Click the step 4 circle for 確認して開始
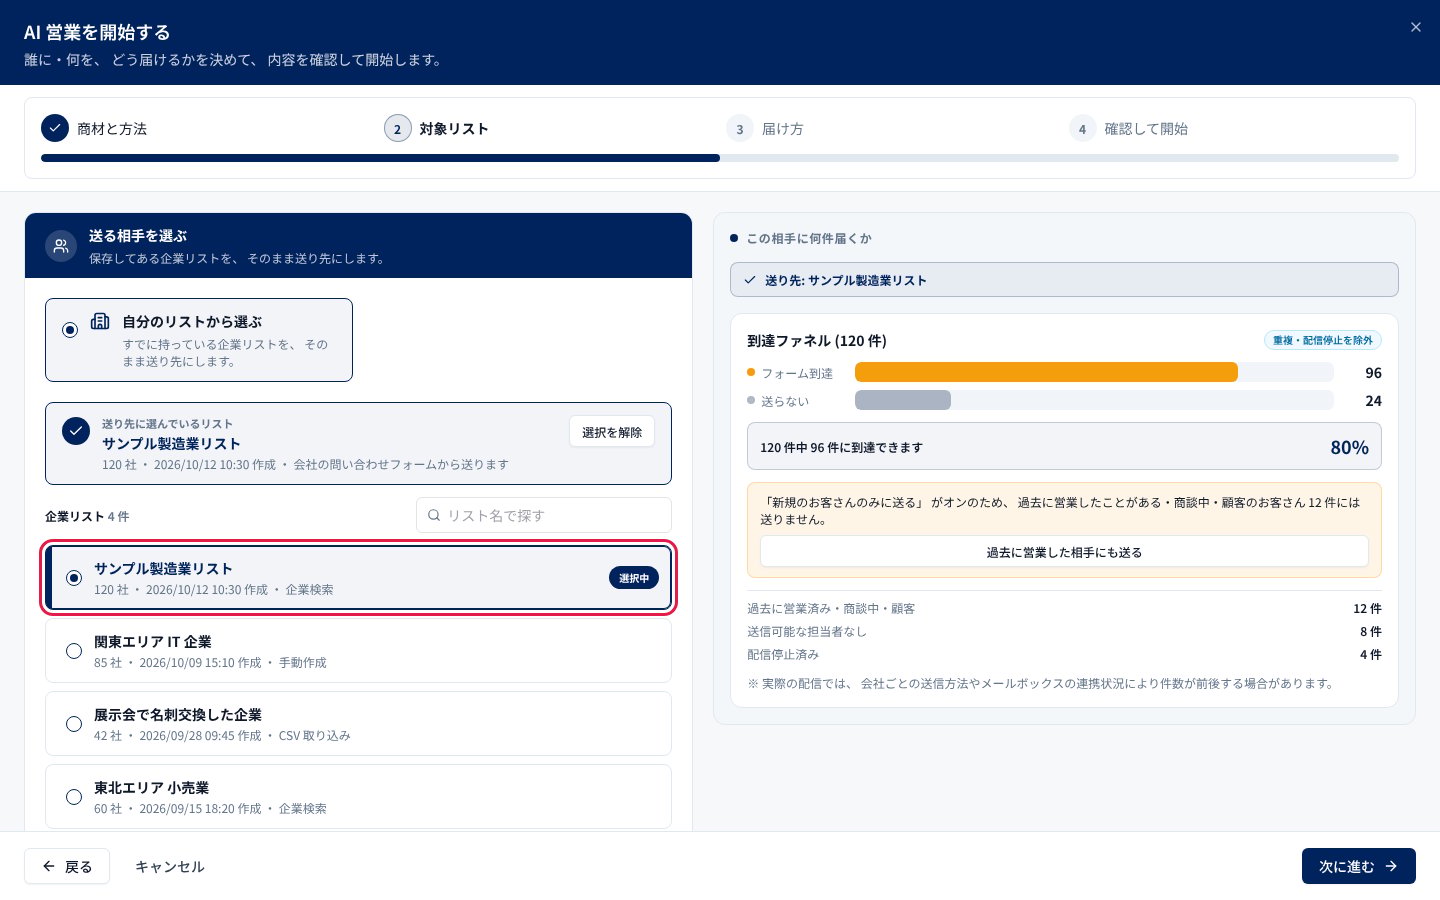Image resolution: width=1440 pixels, height=900 pixels. click(1082, 128)
